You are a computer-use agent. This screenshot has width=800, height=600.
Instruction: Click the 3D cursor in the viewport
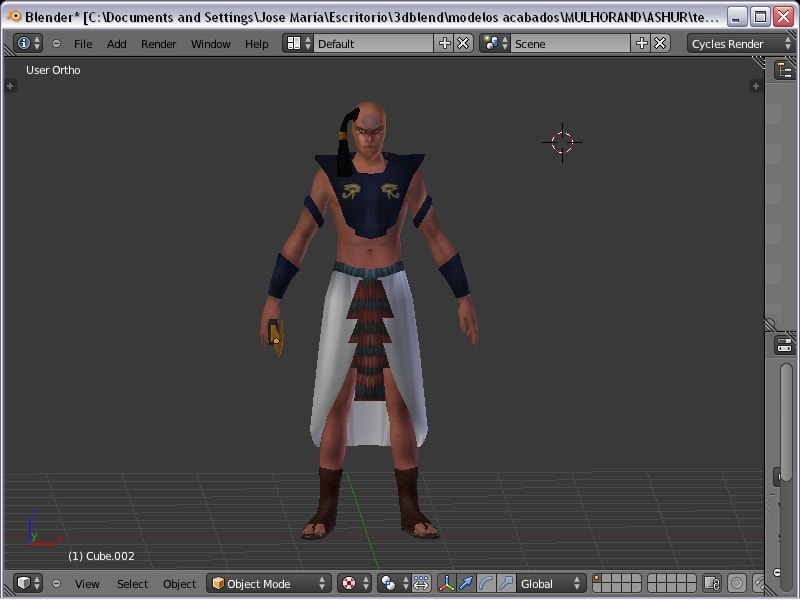(562, 142)
